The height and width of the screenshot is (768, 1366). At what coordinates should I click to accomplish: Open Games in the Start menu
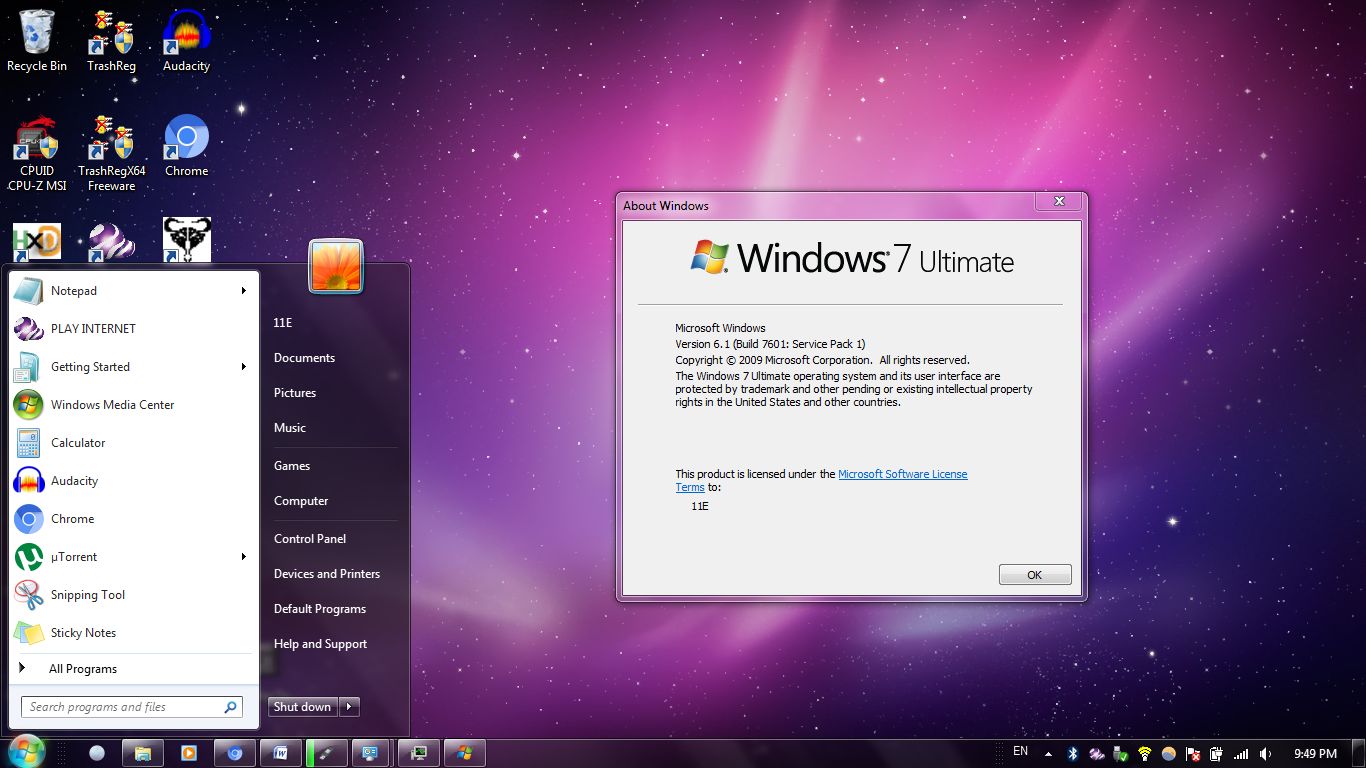(292, 466)
